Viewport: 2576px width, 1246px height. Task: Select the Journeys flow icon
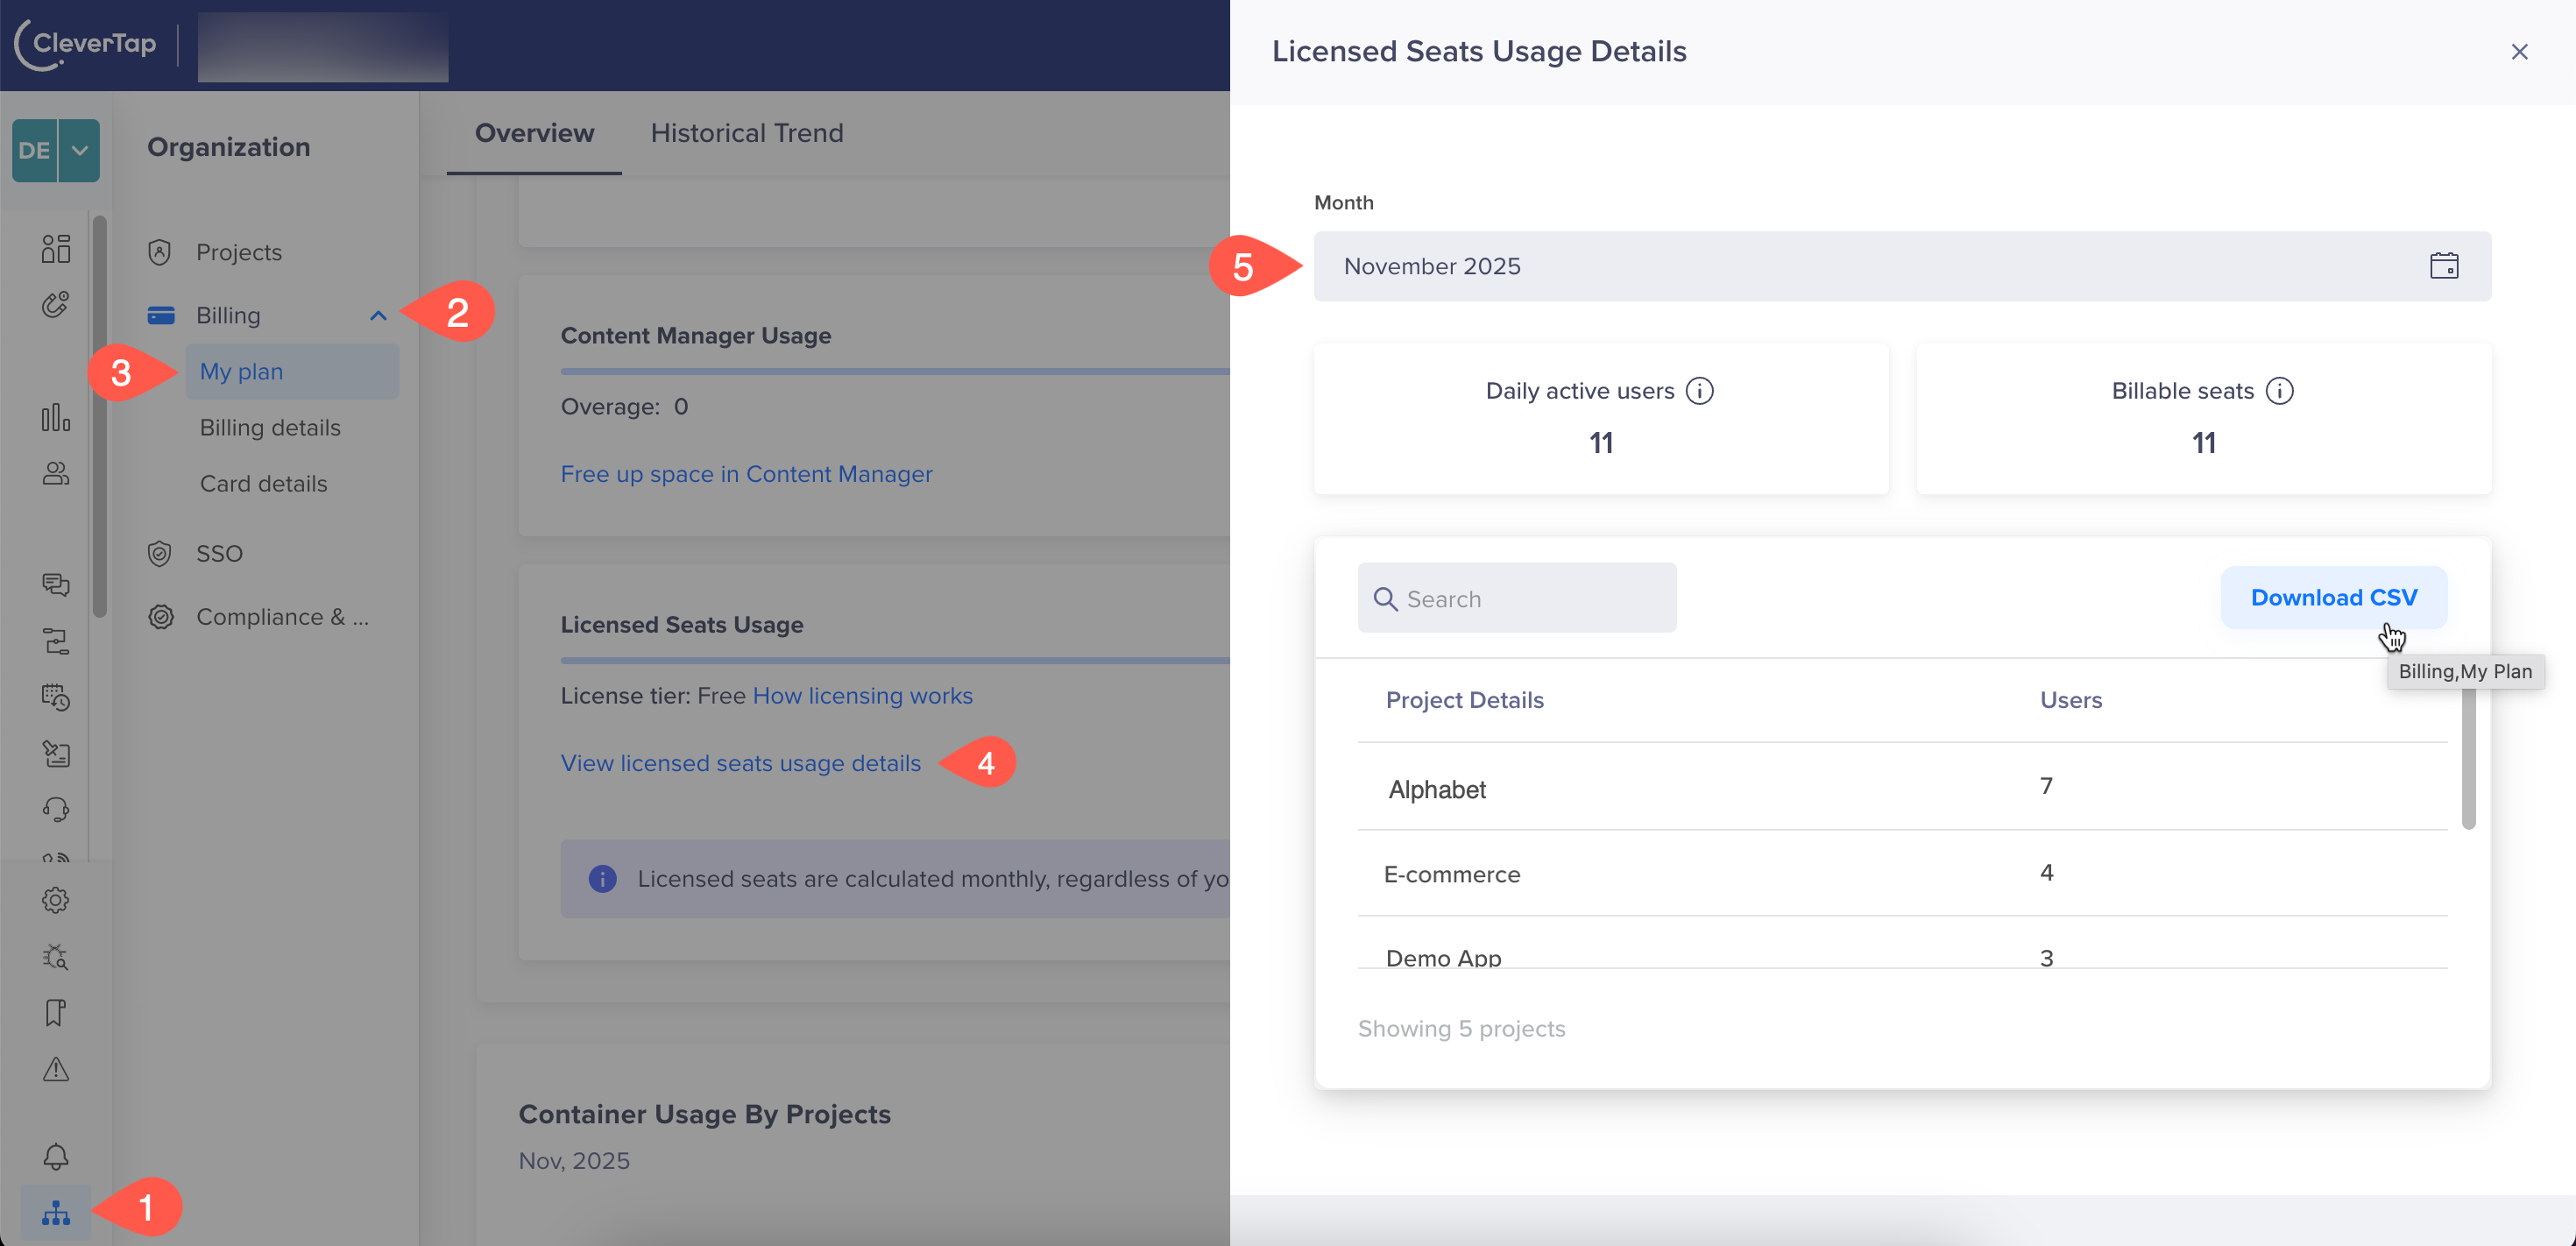tap(55, 641)
